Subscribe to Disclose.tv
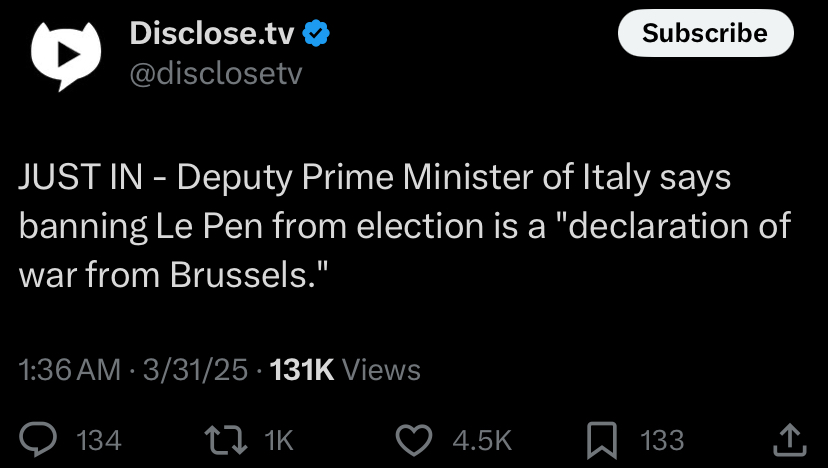This screenshot has height=468, width=828. pyautogui.click(x=705, y=33)
